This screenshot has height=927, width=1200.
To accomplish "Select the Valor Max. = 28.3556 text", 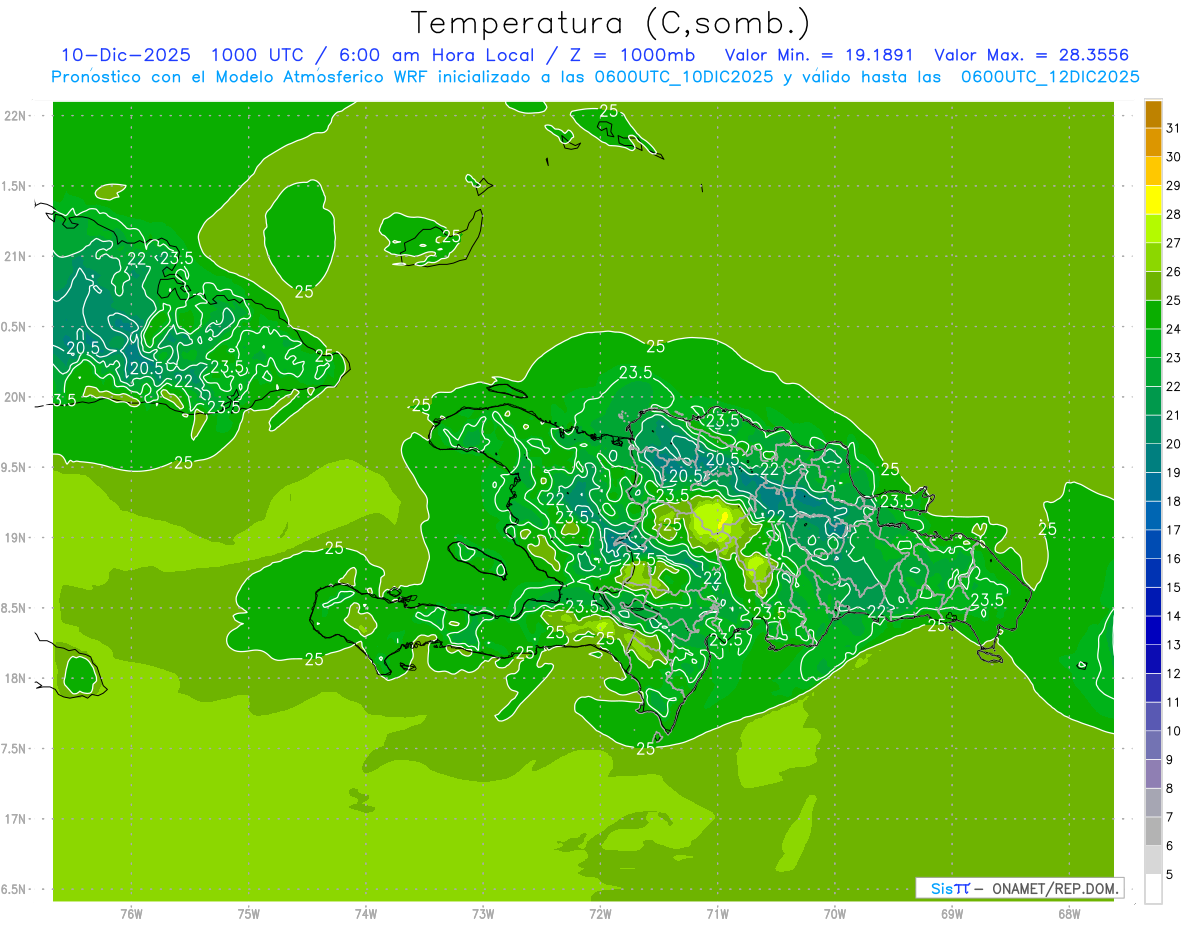I will (x=1031, y=55).
